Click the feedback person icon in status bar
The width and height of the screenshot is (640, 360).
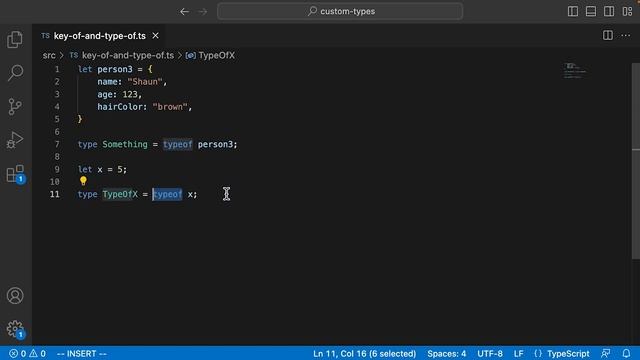point(606,353)
